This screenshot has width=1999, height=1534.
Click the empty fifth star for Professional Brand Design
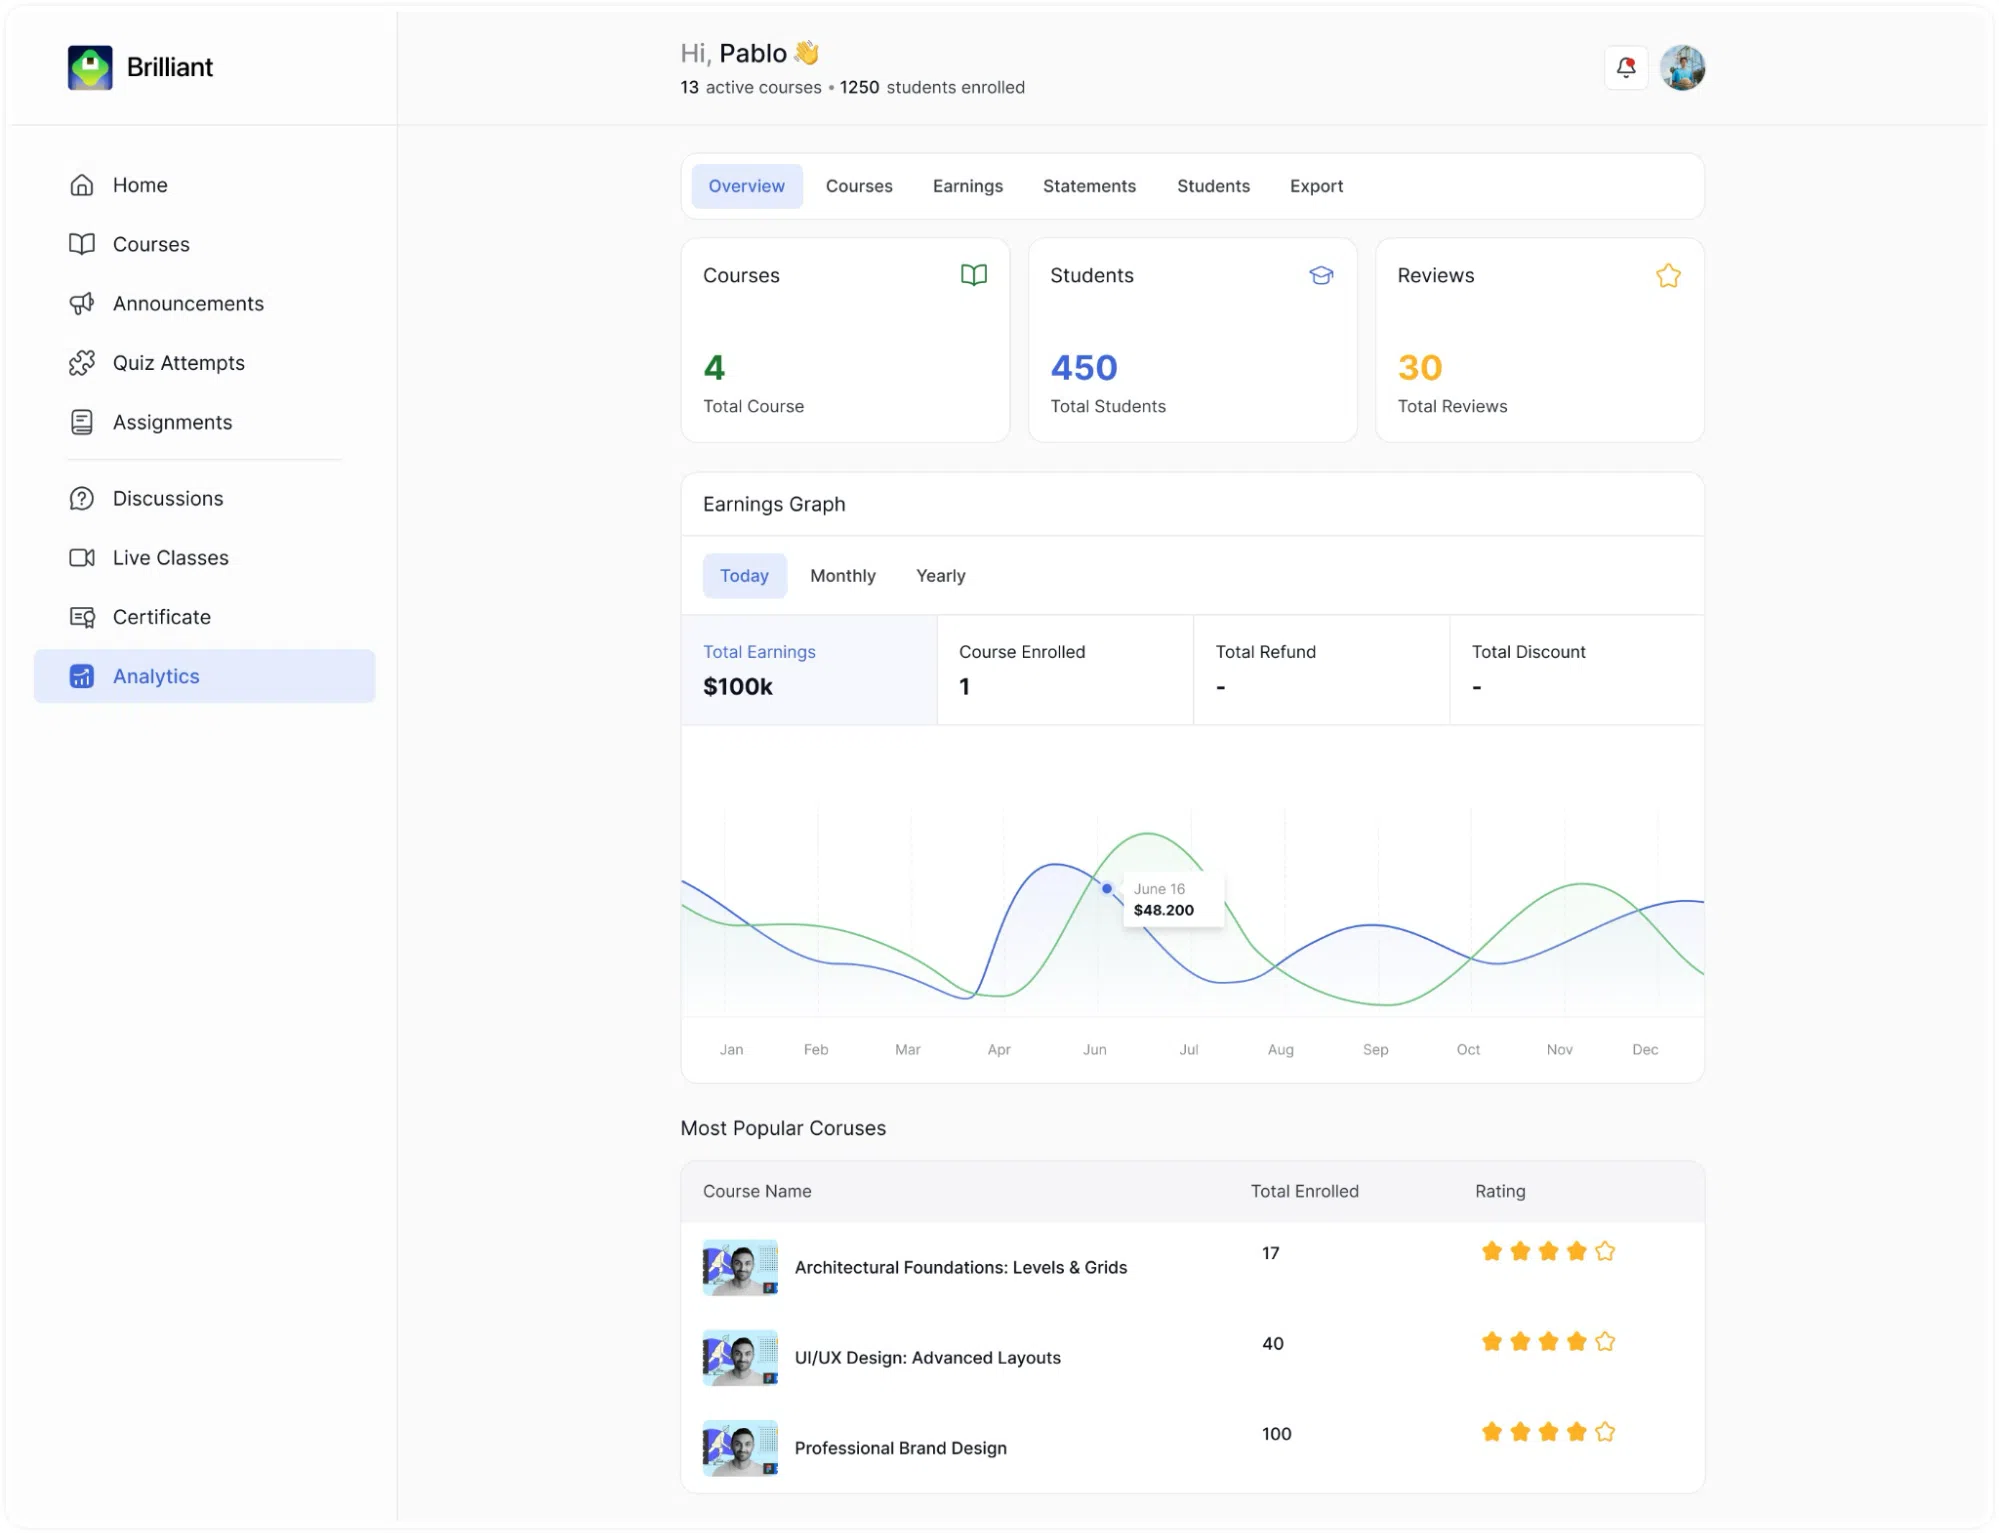pos(1605,1432)
